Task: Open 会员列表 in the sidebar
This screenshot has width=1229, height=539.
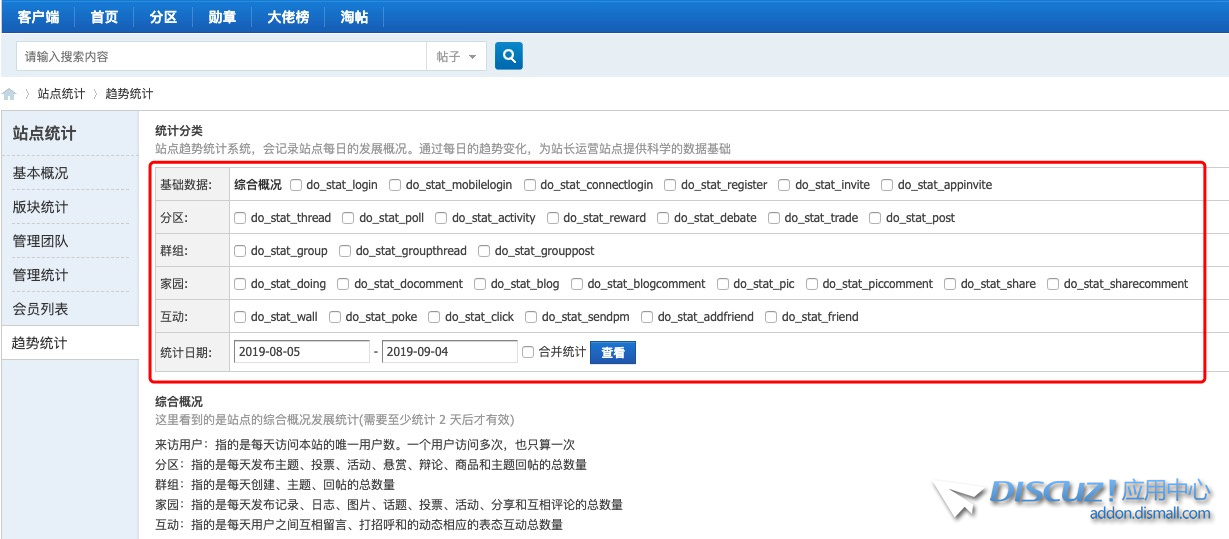Action: click(x=41, y=309)
